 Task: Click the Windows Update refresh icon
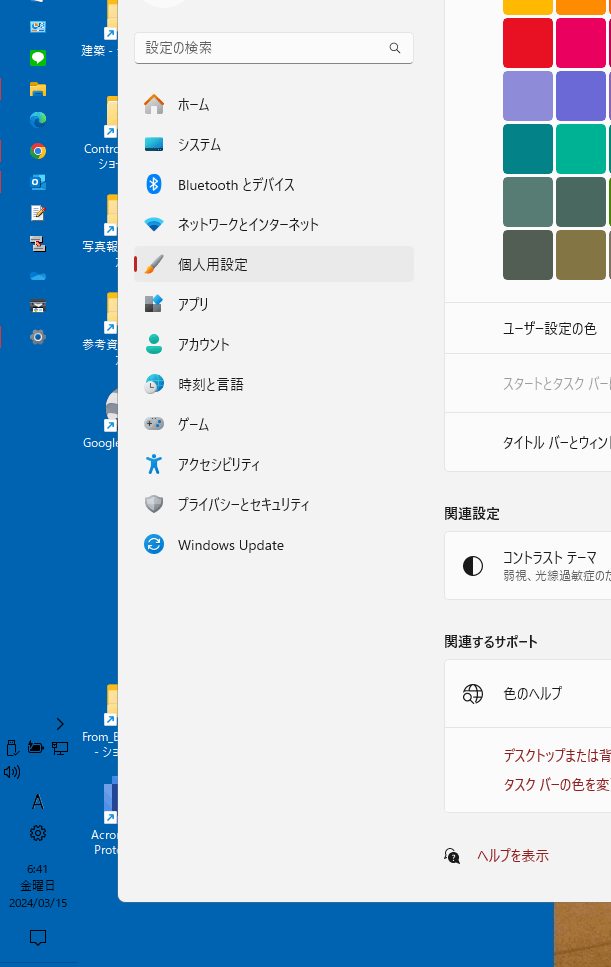click(154, 545)
